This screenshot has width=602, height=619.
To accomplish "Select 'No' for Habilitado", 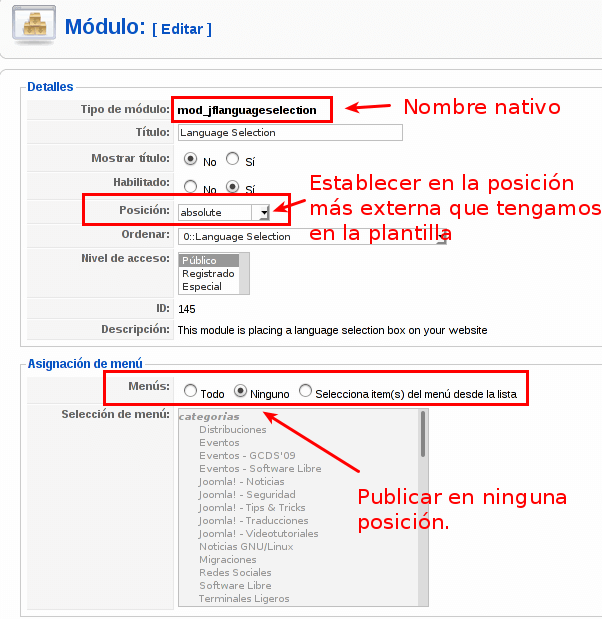I will pyautogui.click(x=190, y=186).
